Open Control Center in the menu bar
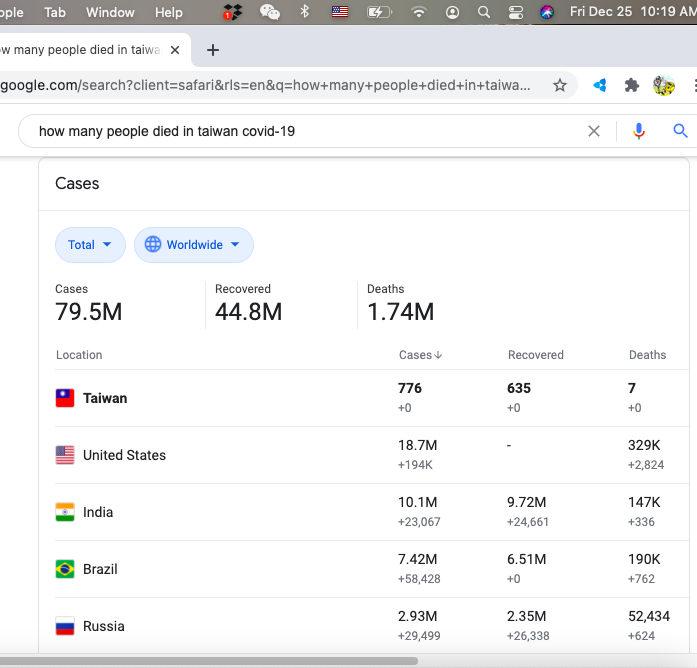The image size is (697, 668). [516, 12]
